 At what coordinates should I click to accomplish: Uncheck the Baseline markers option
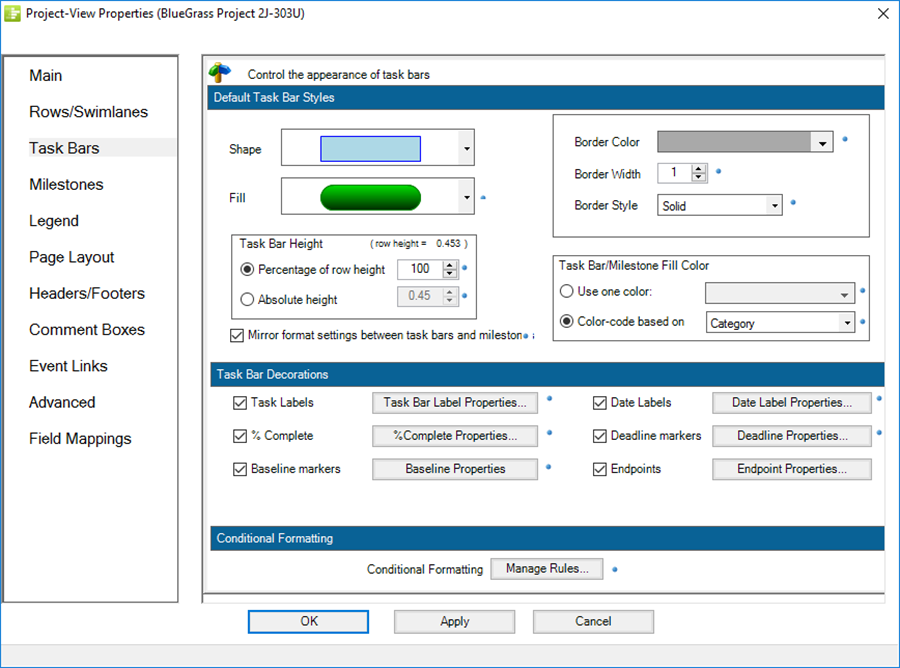click(239, 469)
